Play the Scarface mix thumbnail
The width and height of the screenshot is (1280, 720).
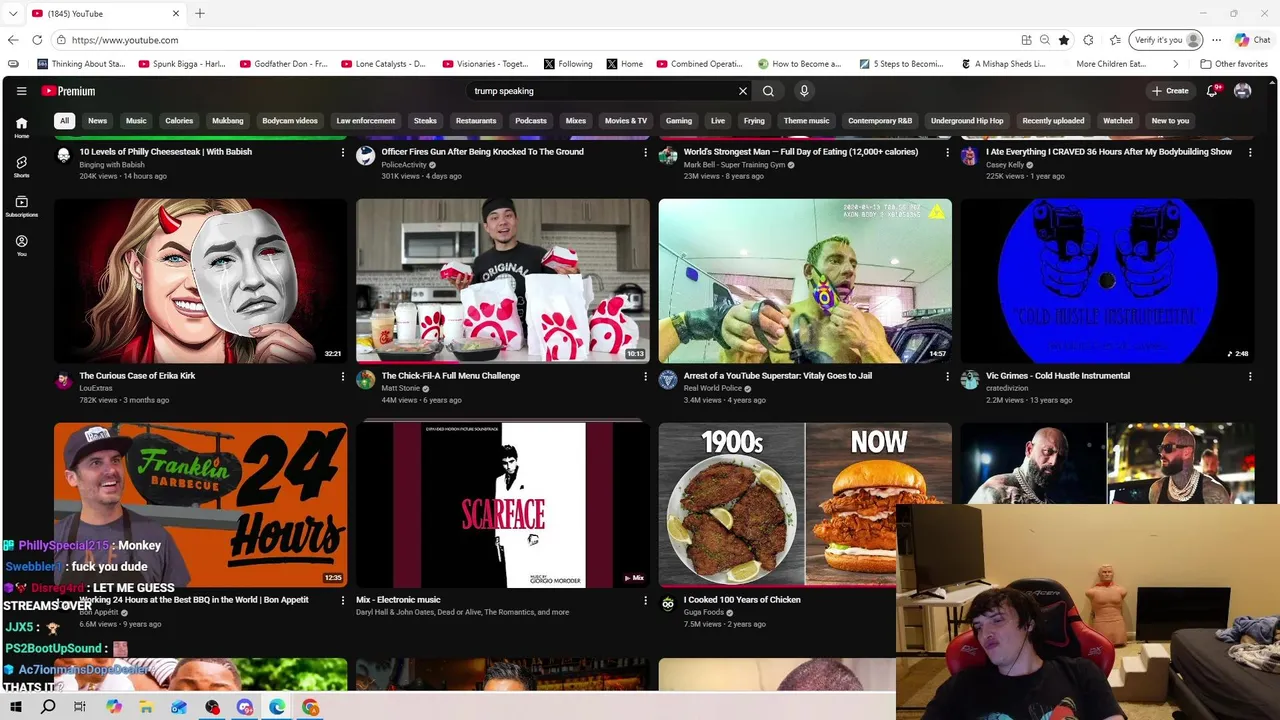tap(503, 505)
